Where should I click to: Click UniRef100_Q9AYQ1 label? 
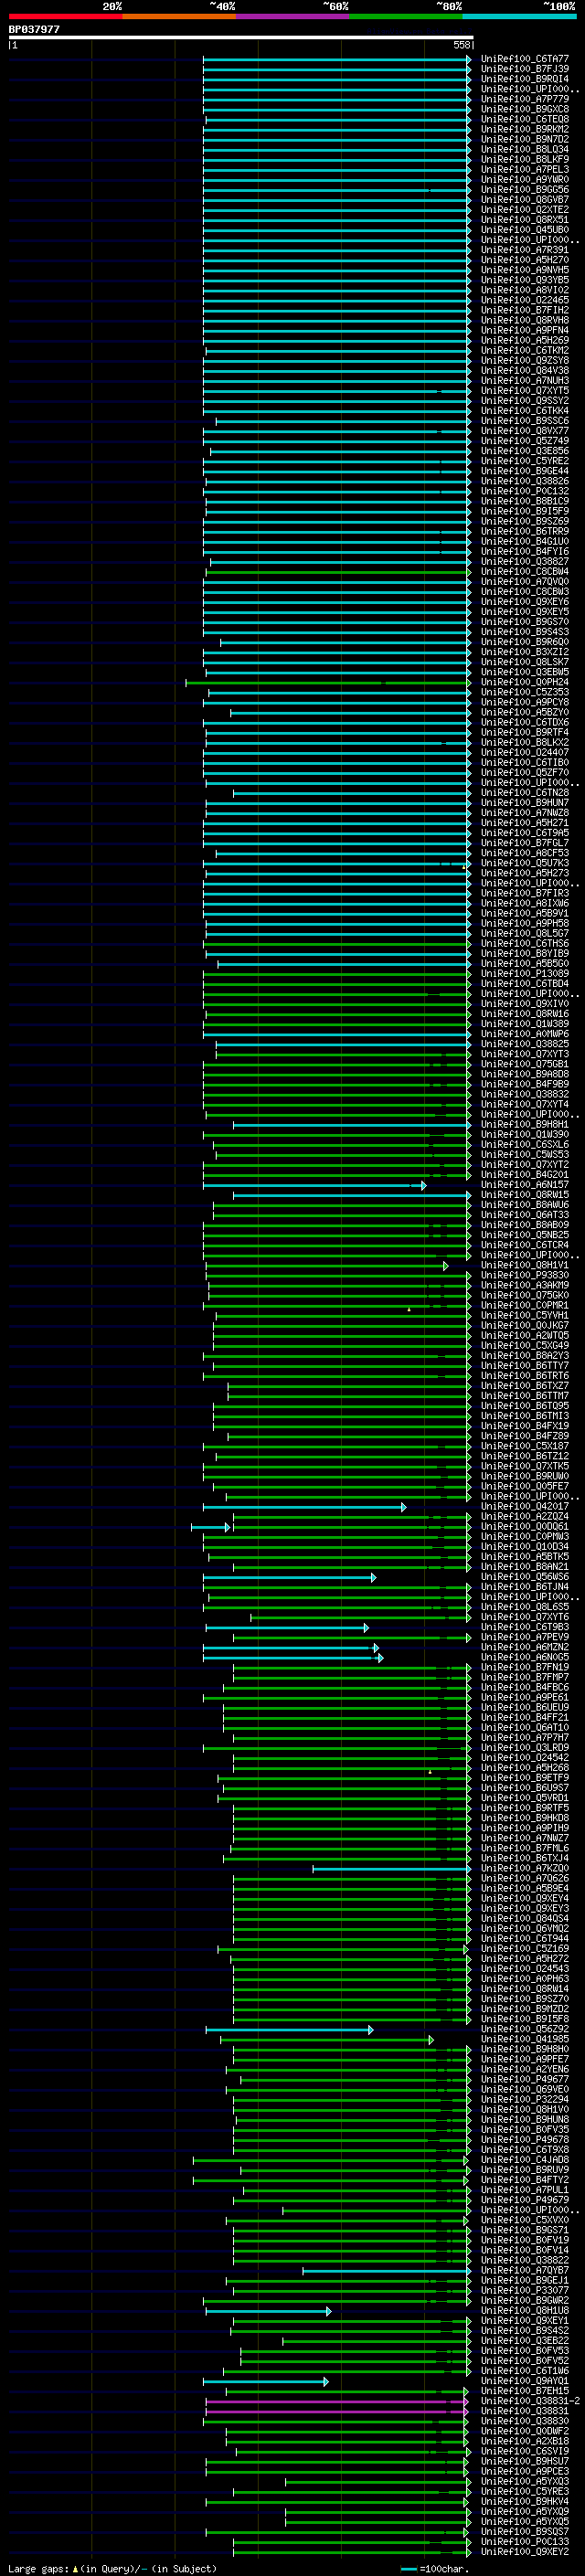(x=524, y=2381)
